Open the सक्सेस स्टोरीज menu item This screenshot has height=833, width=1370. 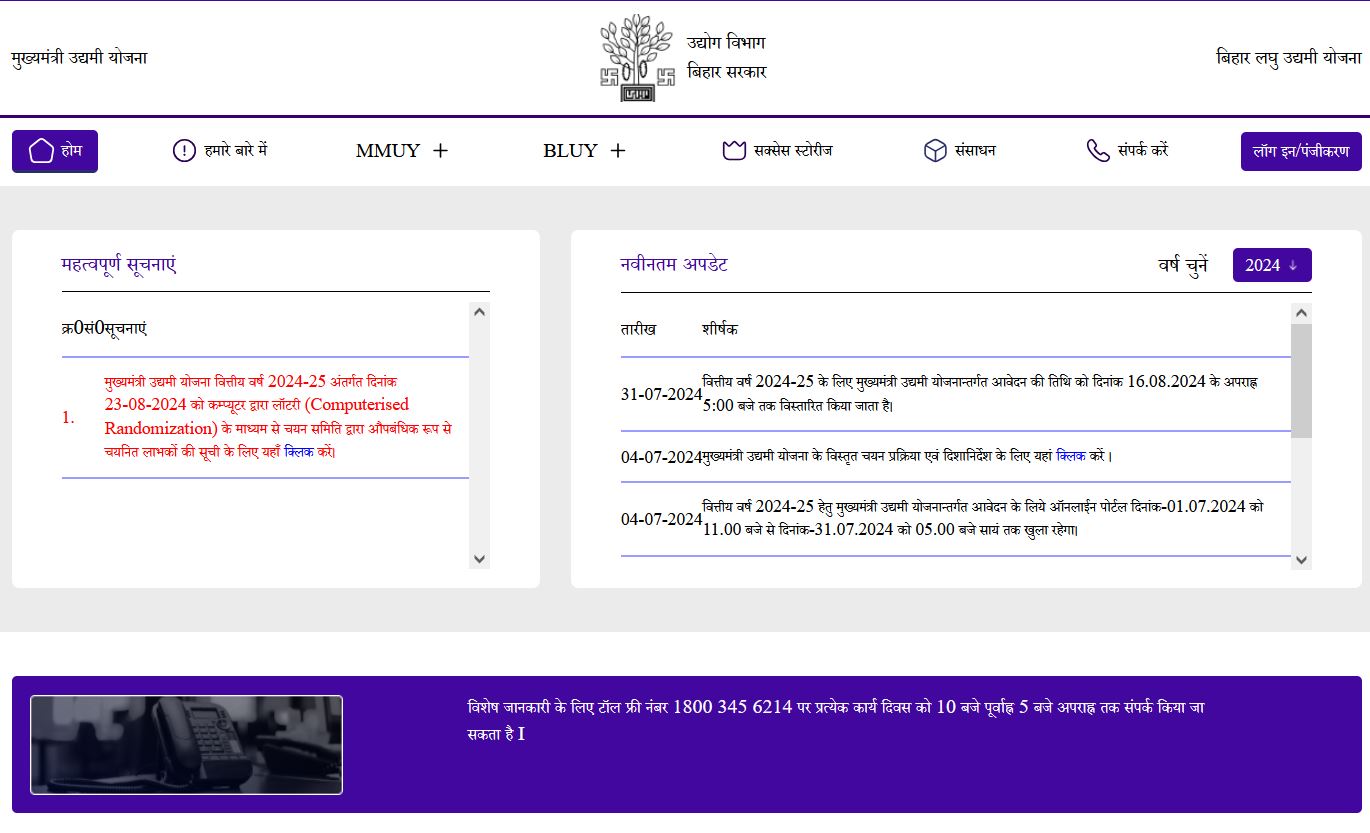[793, 151]
